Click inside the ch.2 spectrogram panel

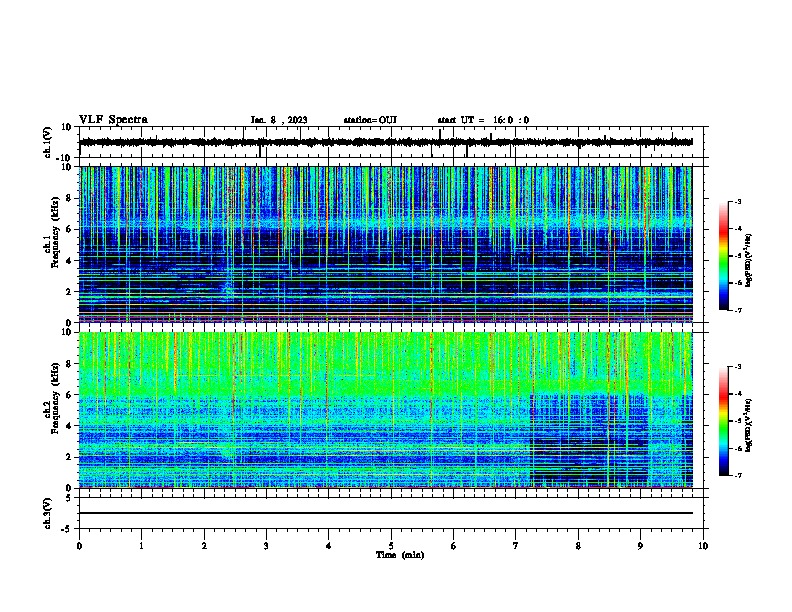coord(386,410)
